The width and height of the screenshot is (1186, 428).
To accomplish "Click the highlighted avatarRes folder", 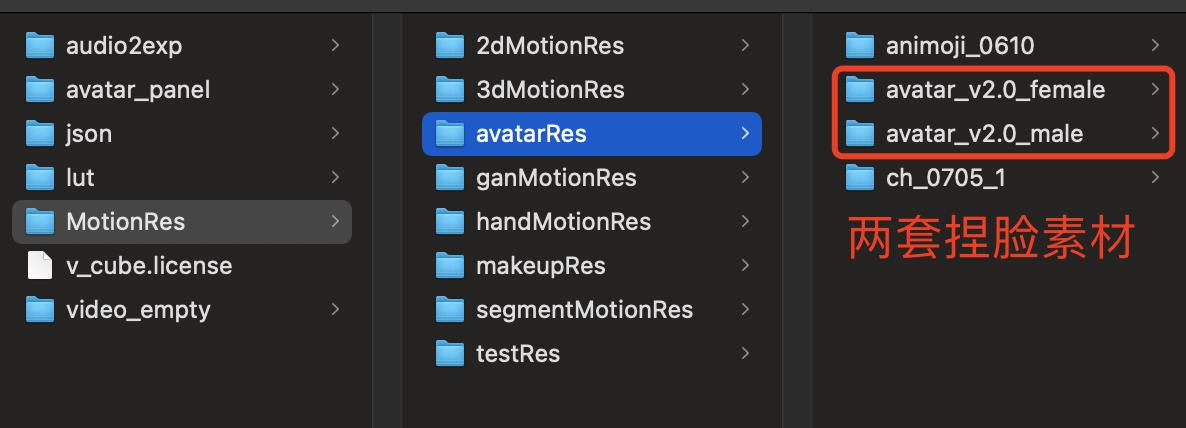I will tap(591, 134).
